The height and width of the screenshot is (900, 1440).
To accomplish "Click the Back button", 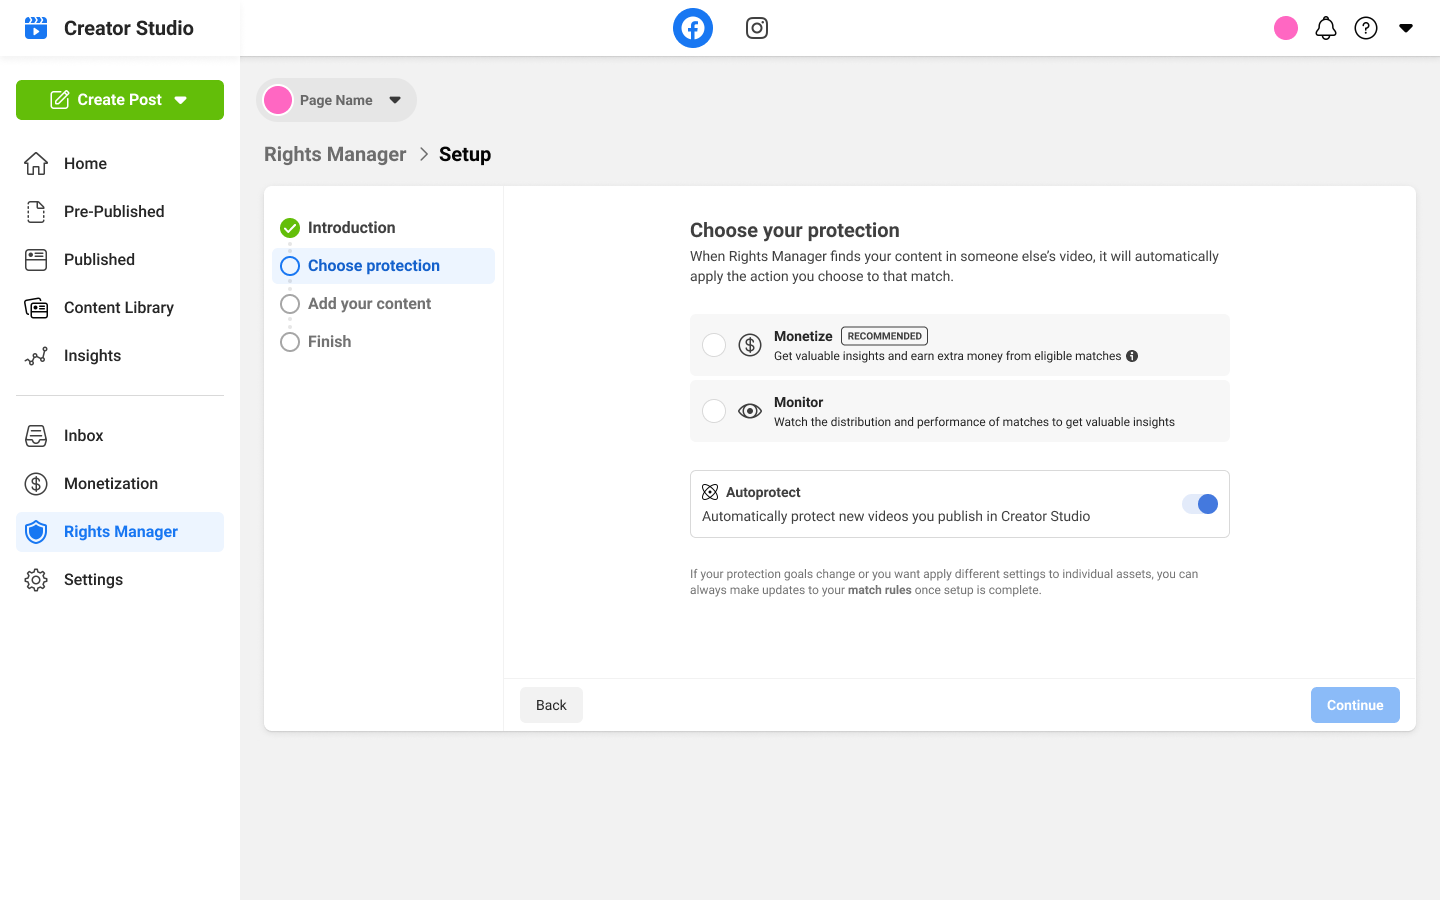I will 551,705.
